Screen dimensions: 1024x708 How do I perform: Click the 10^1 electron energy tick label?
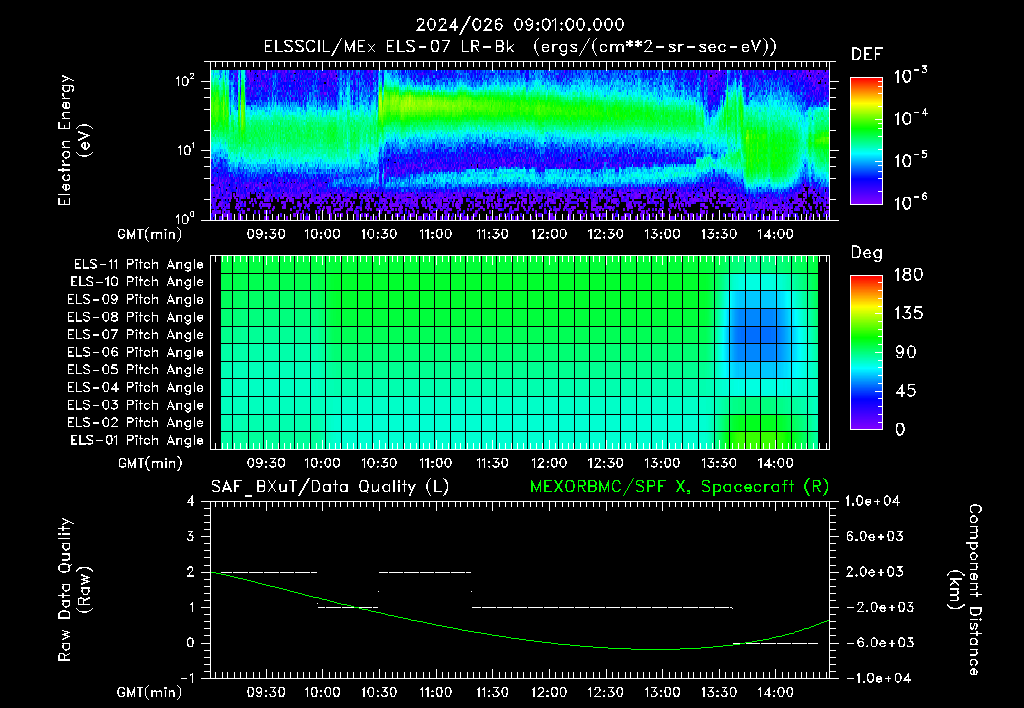pos(185,150)
